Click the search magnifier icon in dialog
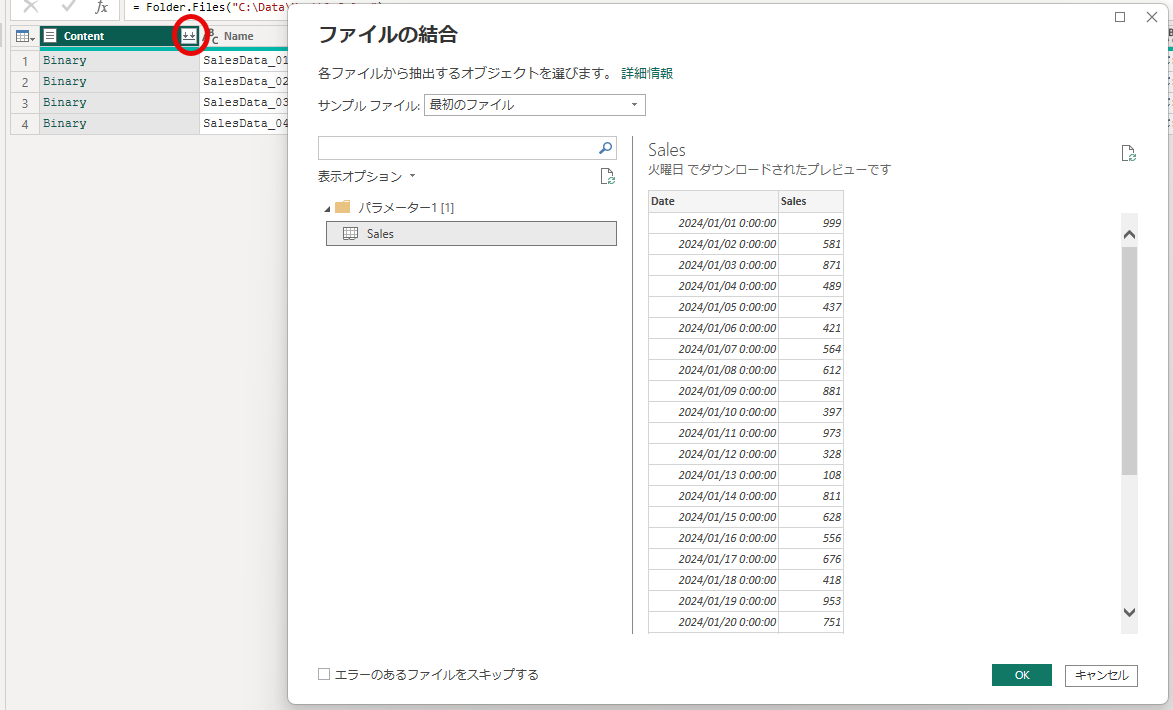Image resolution: width=1173 pixels, height=710 pixels. [605, 148]
